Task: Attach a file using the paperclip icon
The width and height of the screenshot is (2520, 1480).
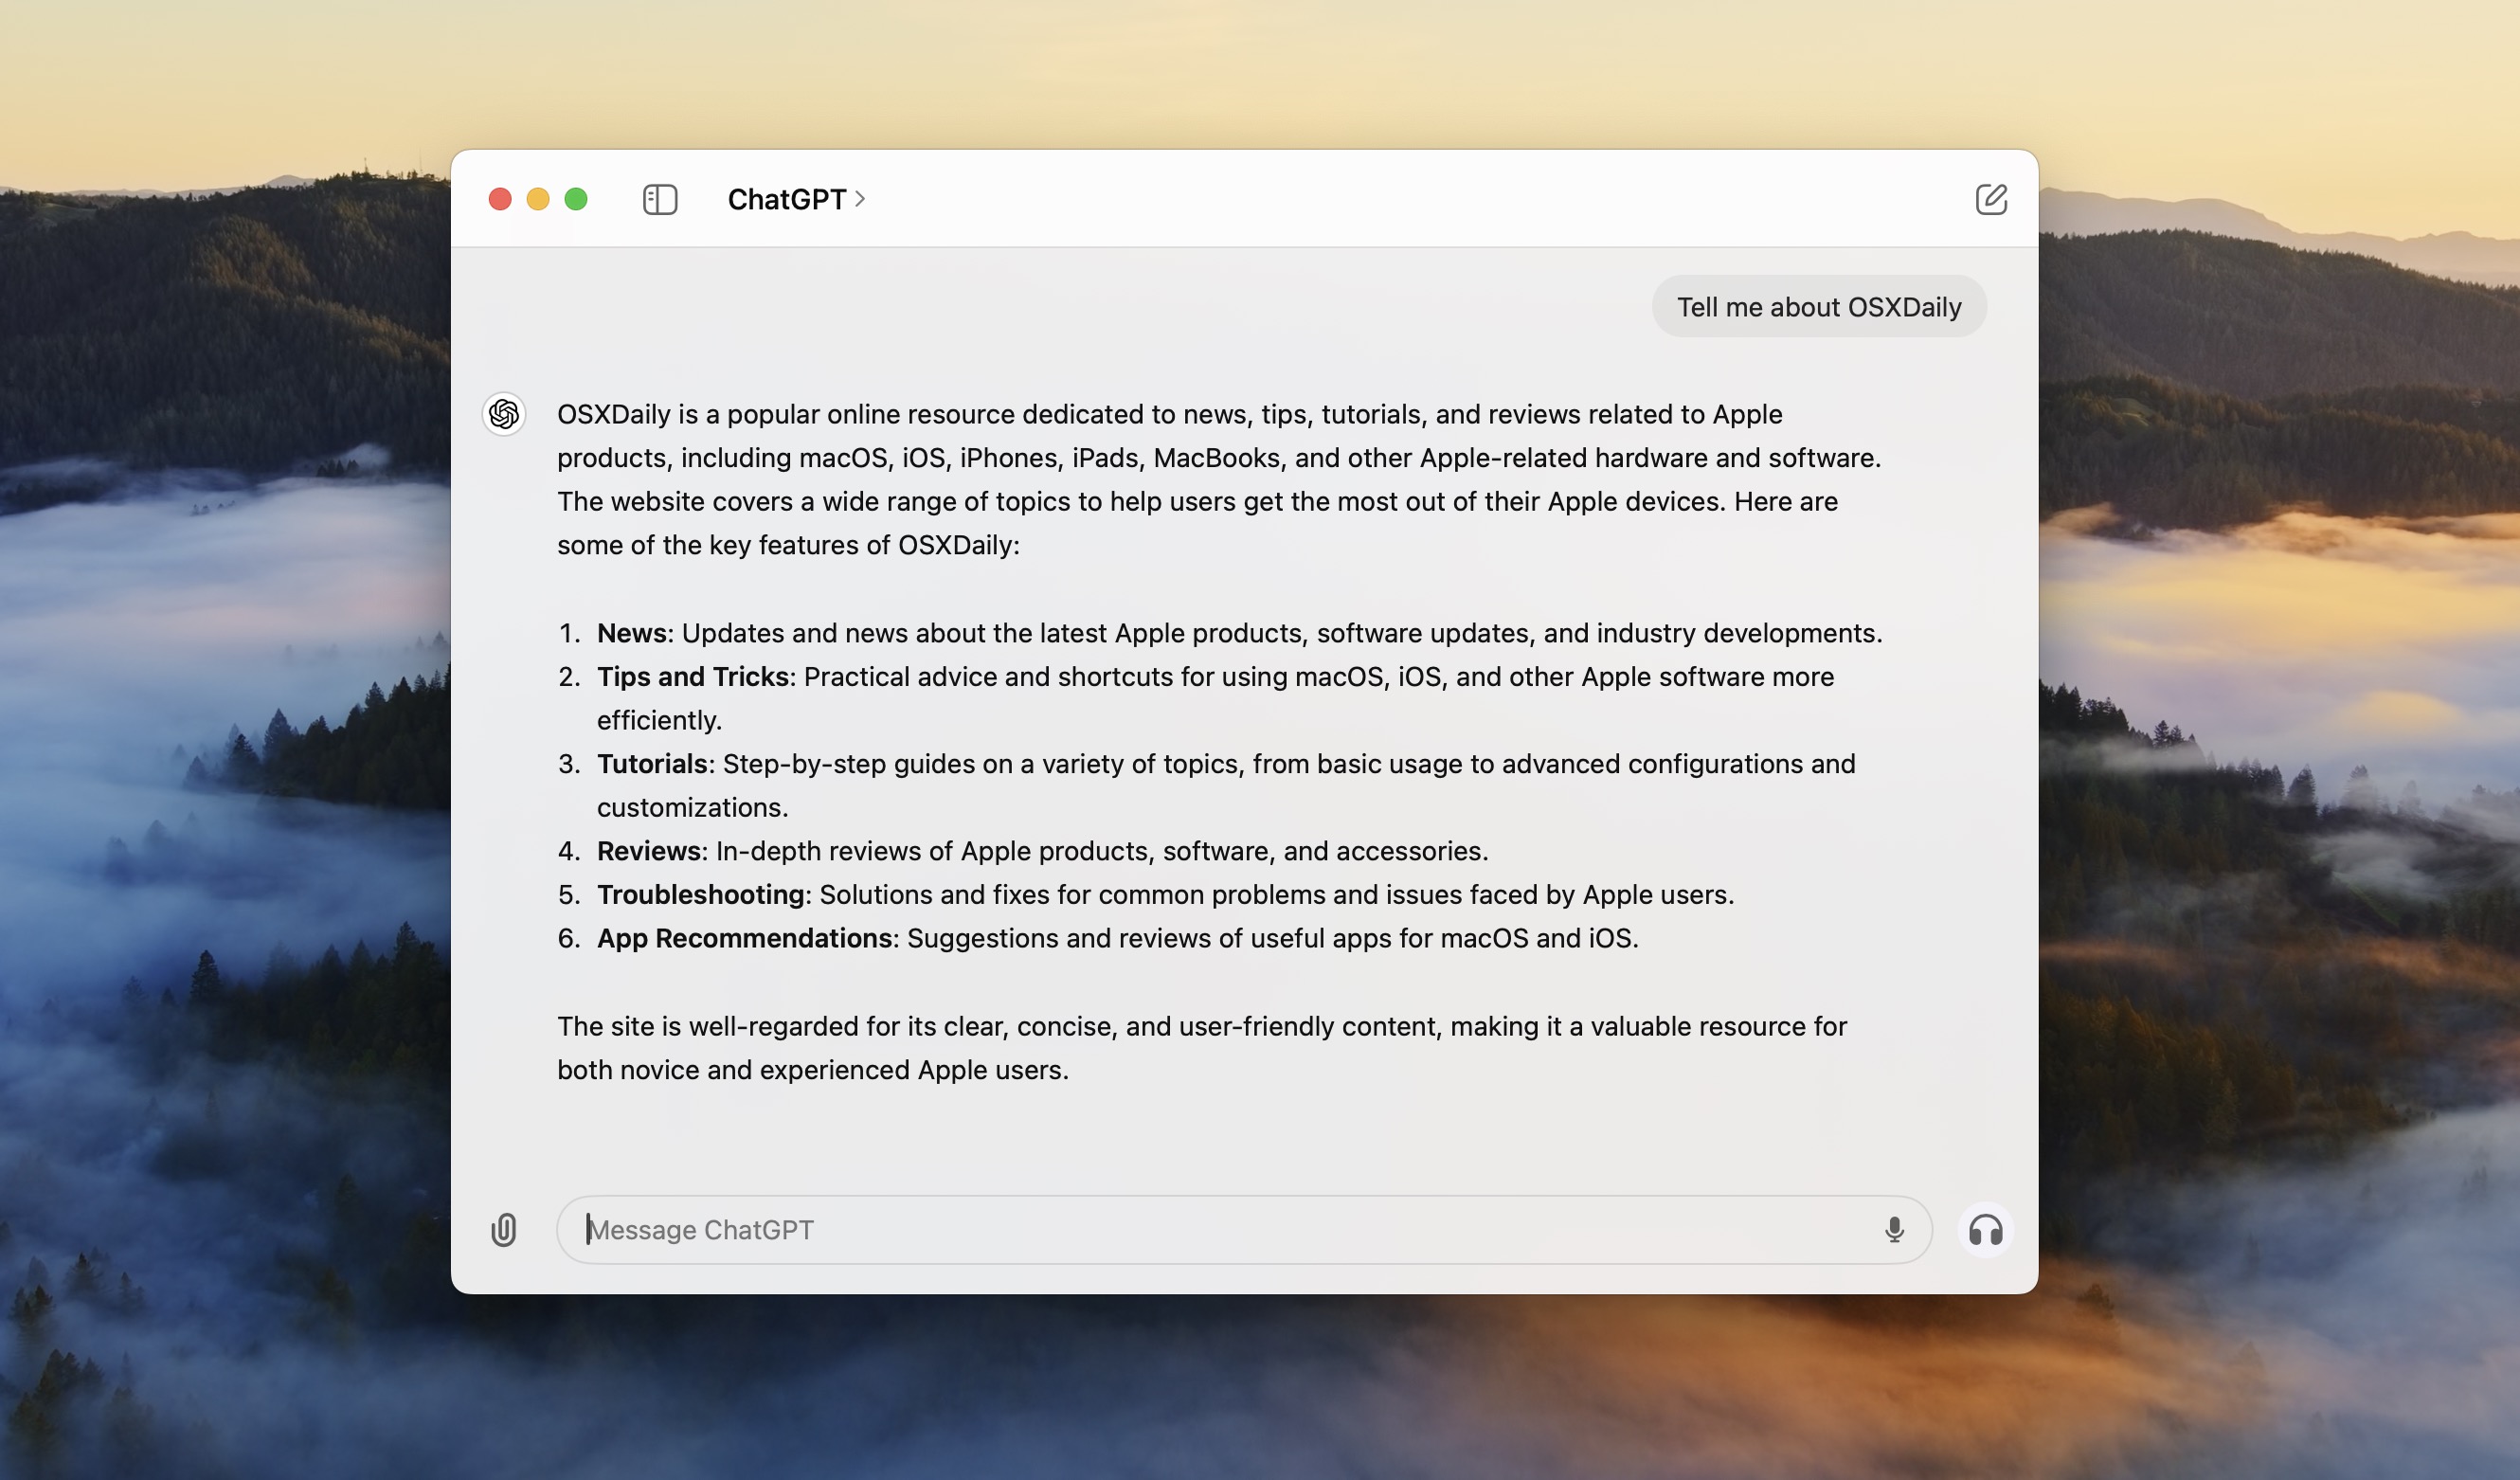Action: click(505, 1230)
